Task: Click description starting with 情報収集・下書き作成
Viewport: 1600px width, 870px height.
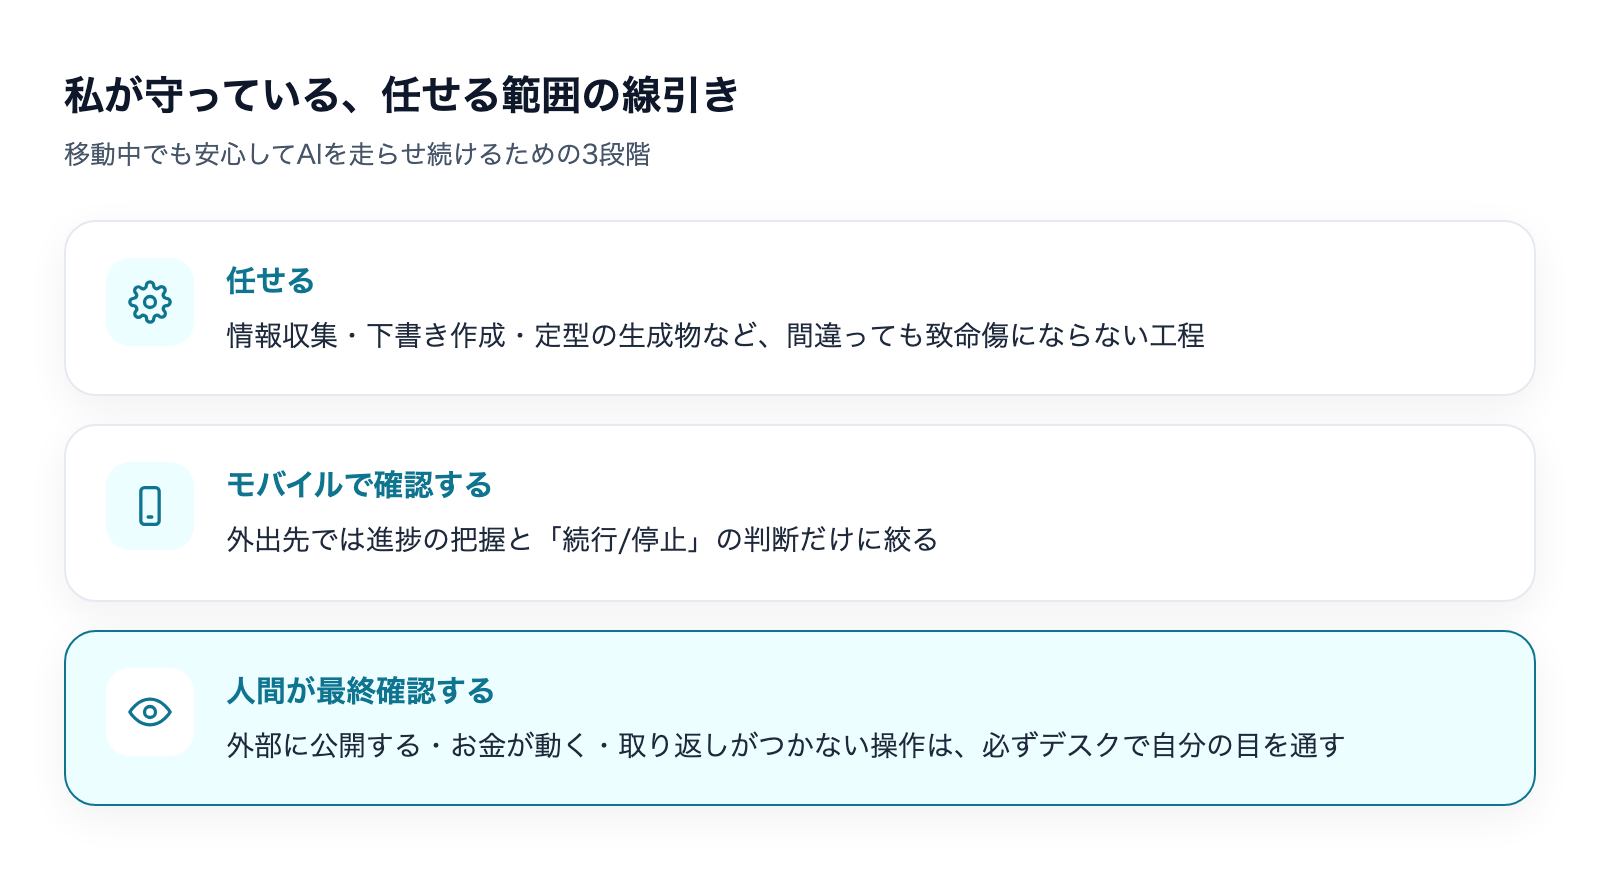Action: click(x=715, y=335)
